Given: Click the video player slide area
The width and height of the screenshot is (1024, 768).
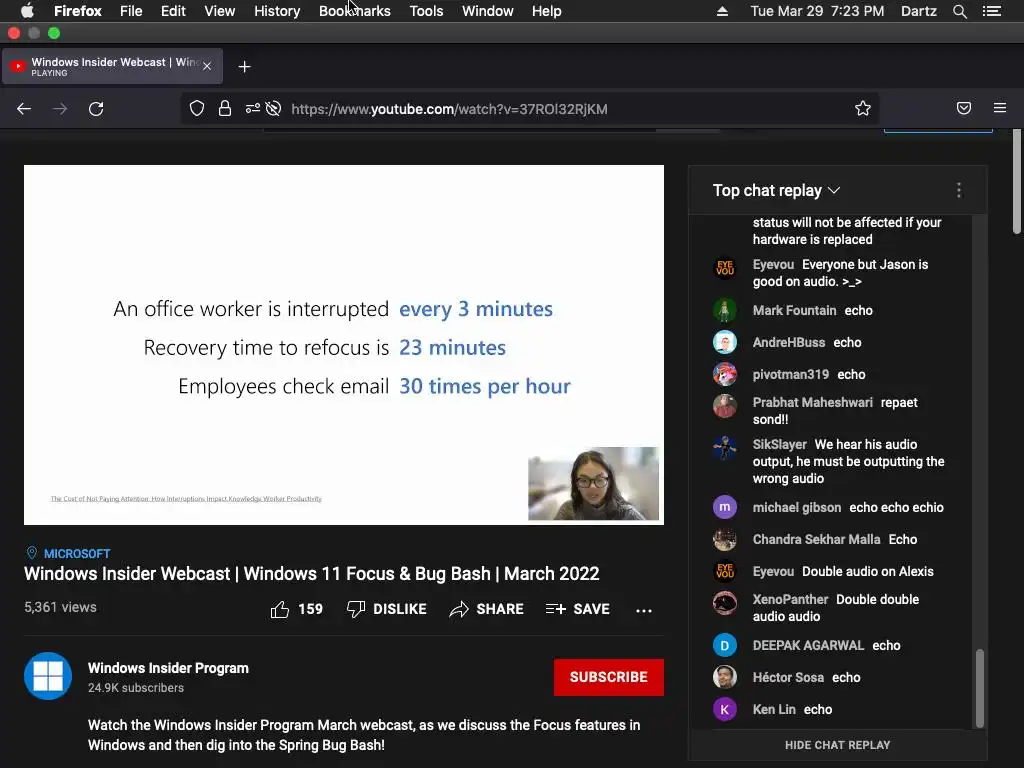Looking at the screenshot, I should pyautogui.click(x=344, y=344).
